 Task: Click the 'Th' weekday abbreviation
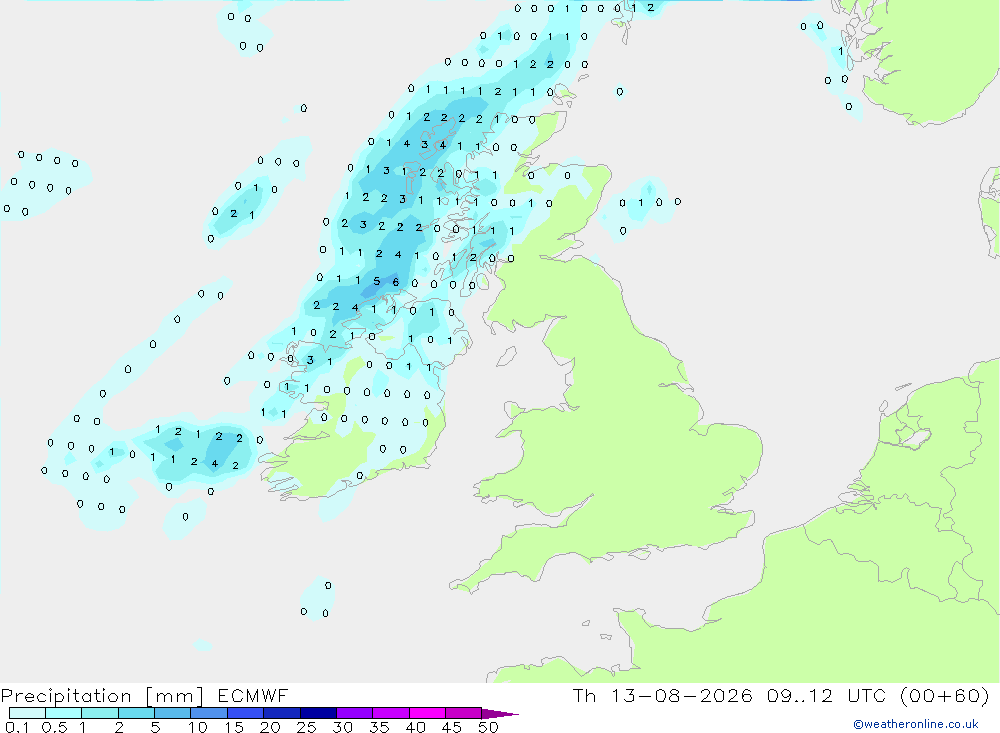coord(584,696)
